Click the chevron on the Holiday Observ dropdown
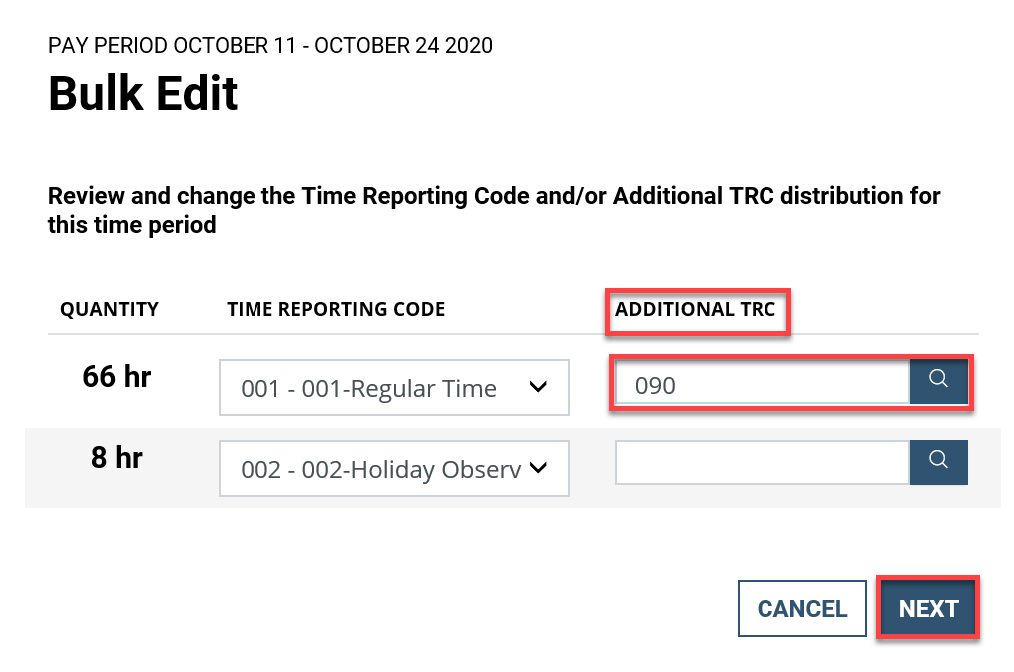1014x672 pixels. coord(540,468)
